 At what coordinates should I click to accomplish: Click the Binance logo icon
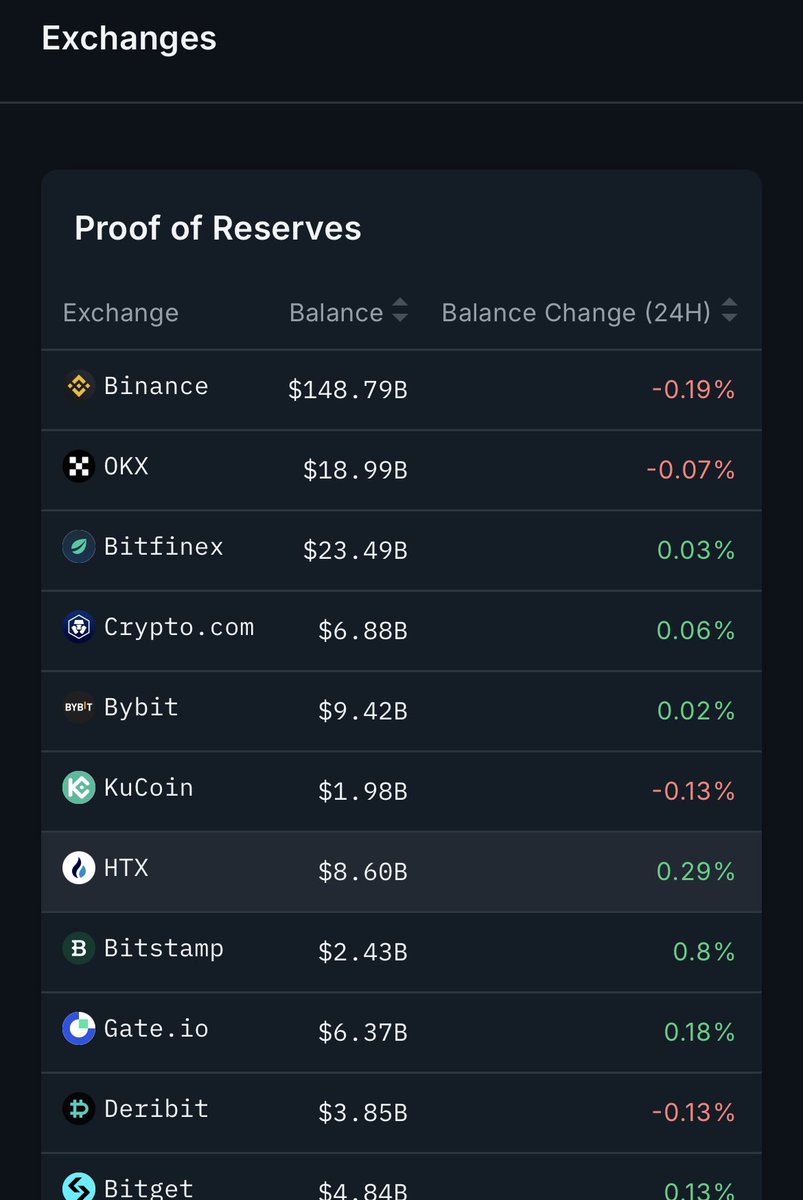click(x=79, y=386)
